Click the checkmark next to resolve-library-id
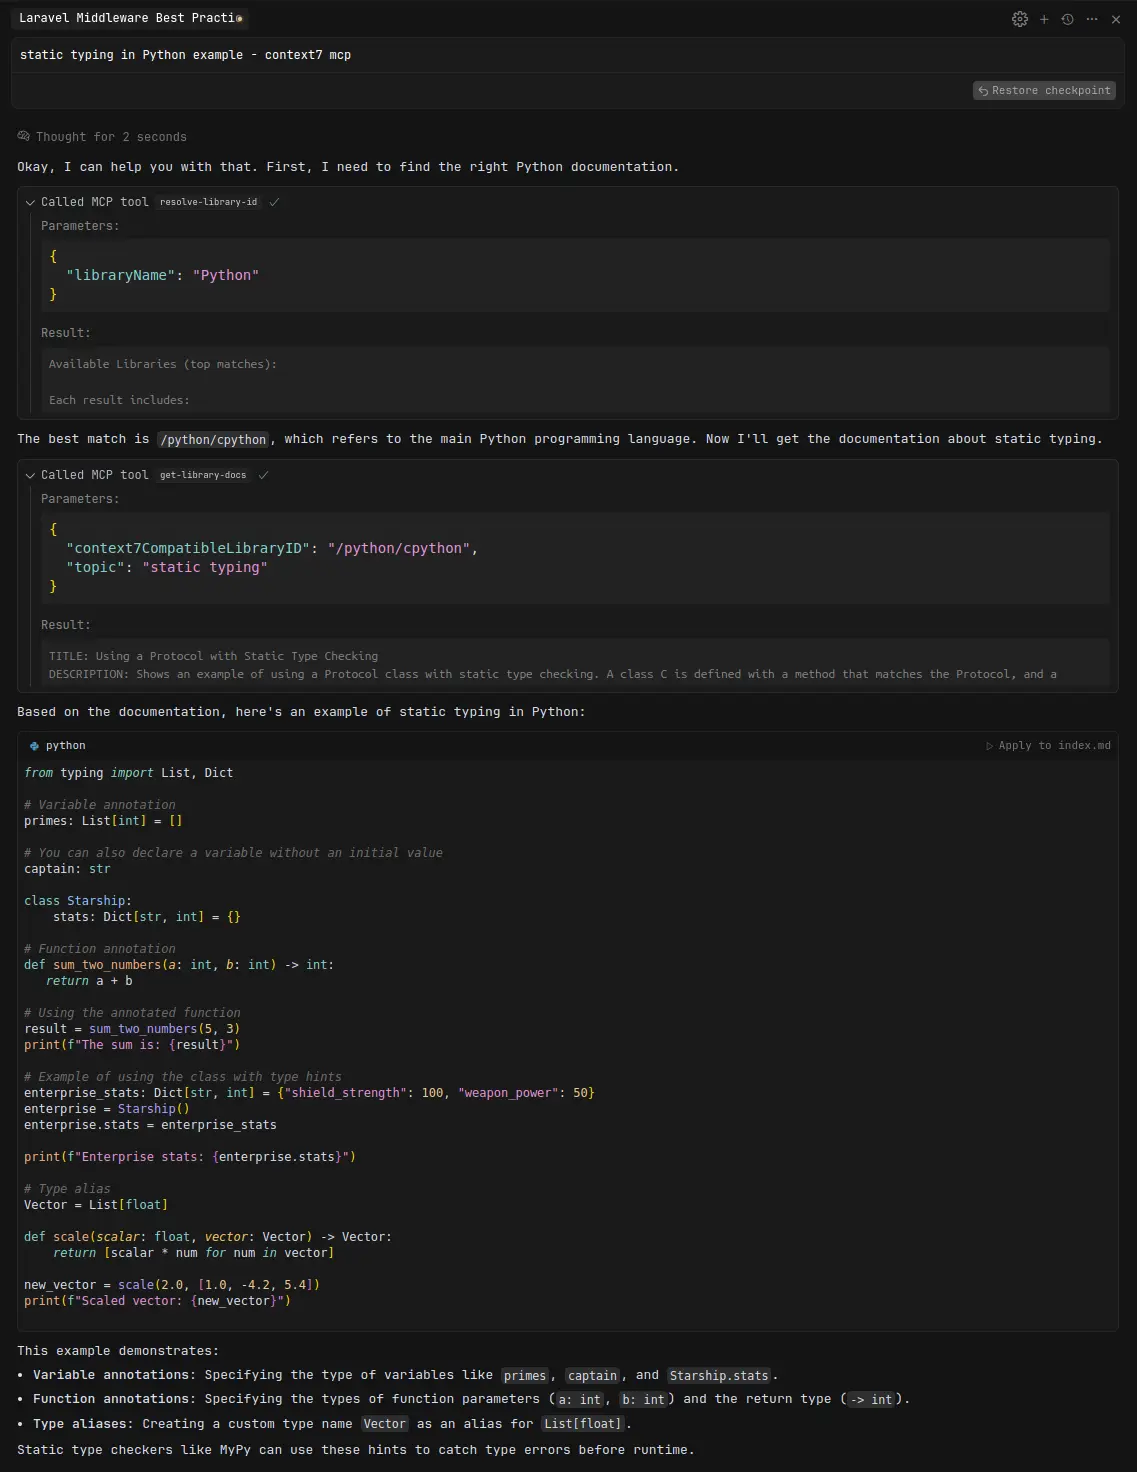 click(x=275, y=202)
